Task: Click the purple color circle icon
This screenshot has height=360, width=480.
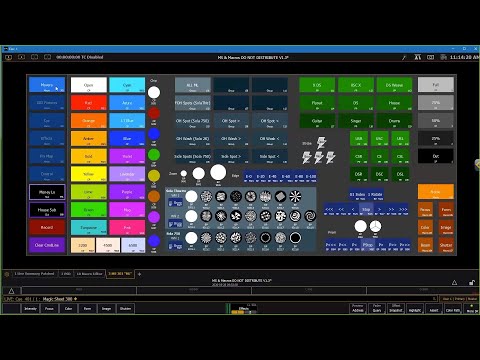Action: pos(154,217)
